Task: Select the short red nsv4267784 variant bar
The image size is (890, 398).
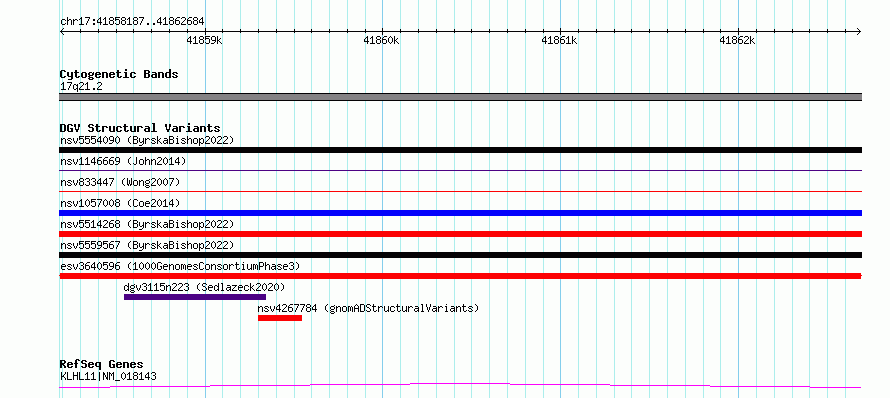Action: [x=280, y=318]
